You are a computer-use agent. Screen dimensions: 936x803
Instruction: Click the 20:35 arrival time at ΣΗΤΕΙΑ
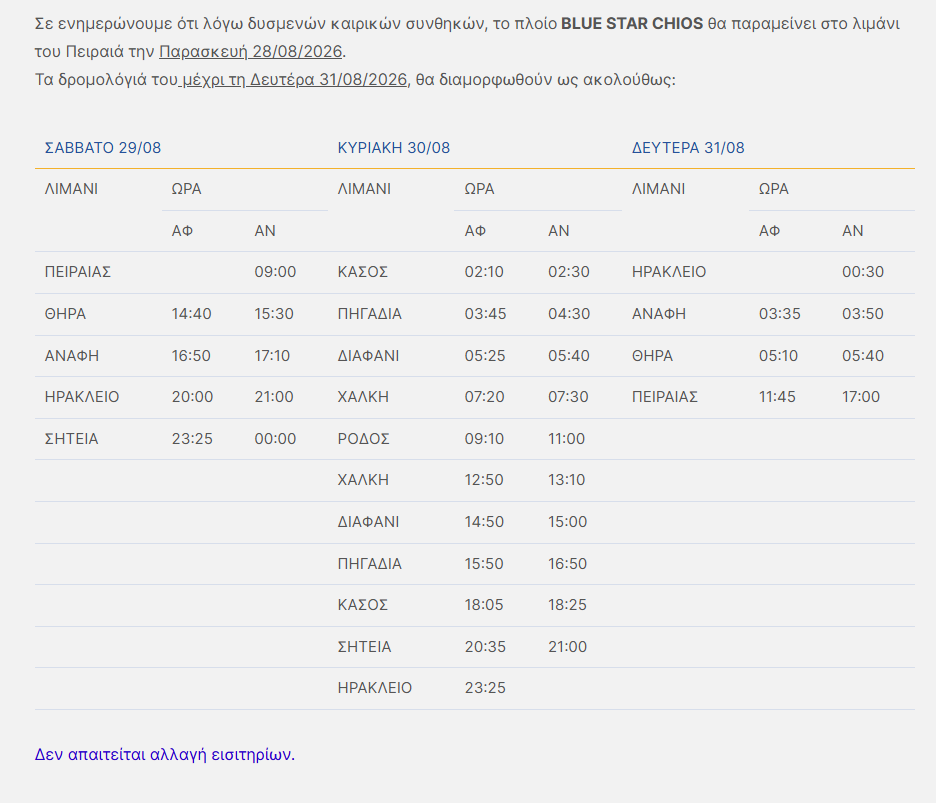point(485,647)
